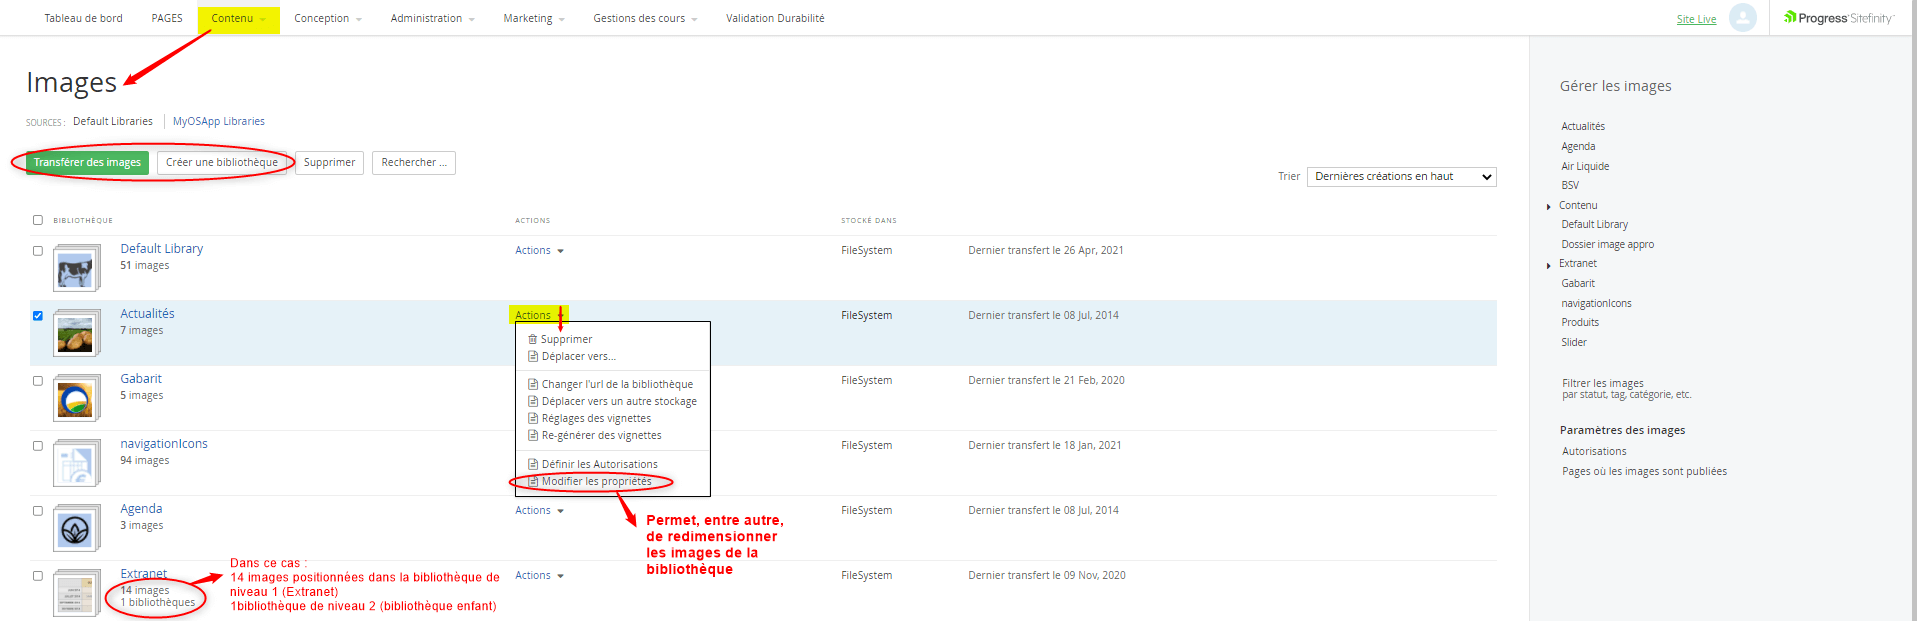Open Actions dropdown for Default Library

point(539,251)
